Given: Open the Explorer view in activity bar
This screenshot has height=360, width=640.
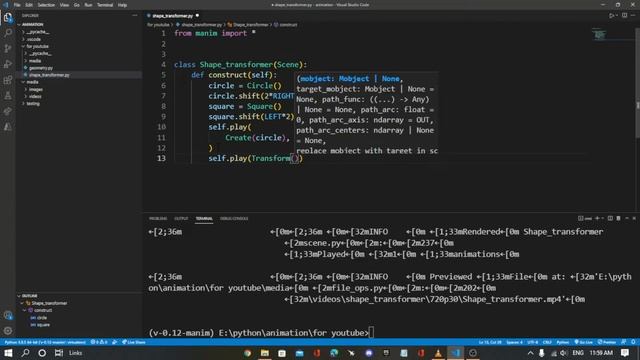Looking at the screenshot, I should click(x=8, y=18).
